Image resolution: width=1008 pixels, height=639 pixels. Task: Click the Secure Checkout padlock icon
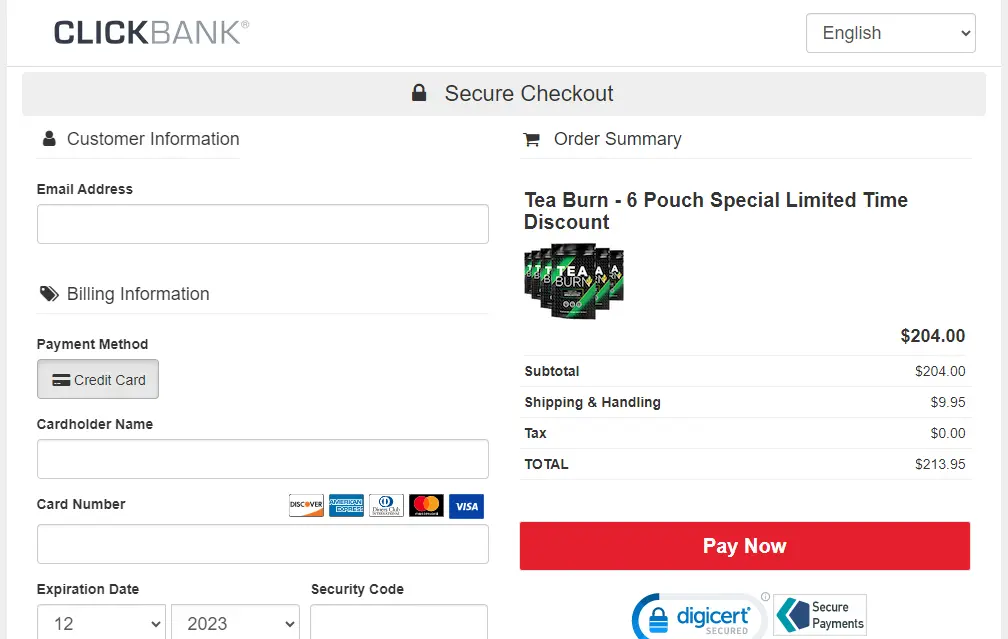point(419,93)
